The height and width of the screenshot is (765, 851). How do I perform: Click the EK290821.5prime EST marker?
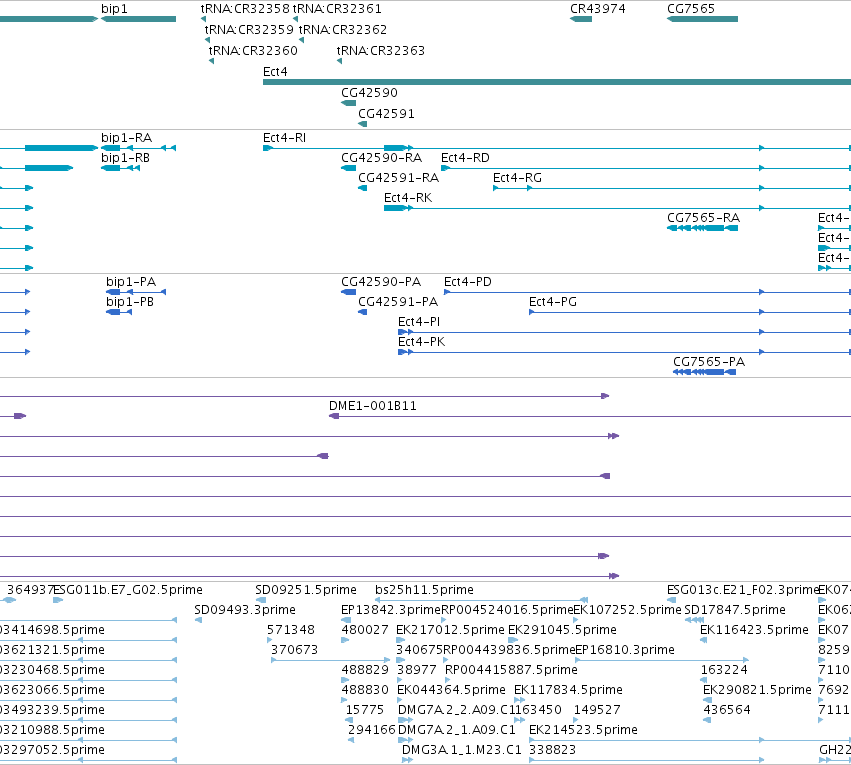coord(707,700)
